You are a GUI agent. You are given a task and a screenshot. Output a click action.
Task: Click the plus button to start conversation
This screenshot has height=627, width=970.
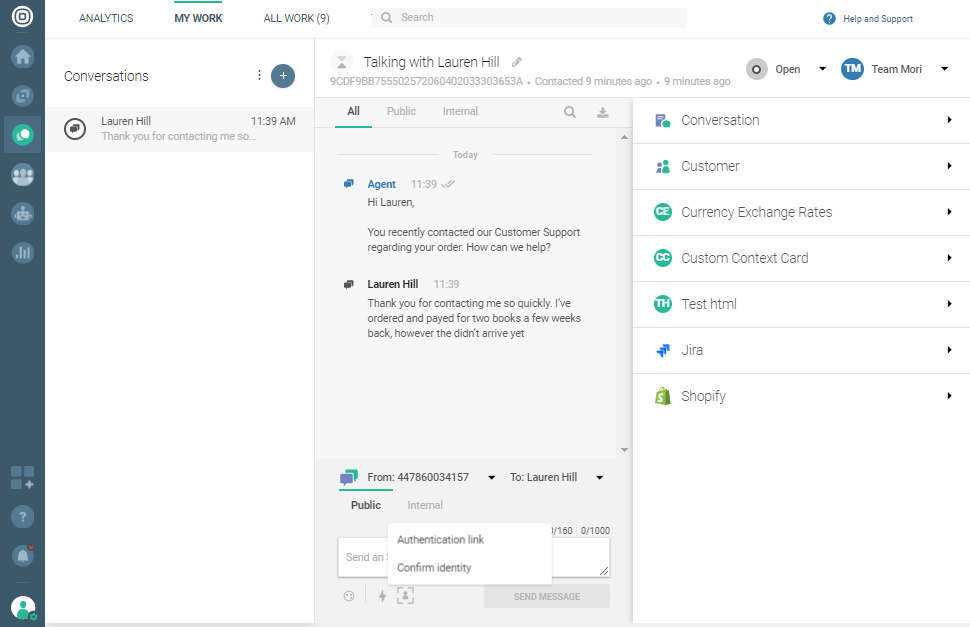283,76
